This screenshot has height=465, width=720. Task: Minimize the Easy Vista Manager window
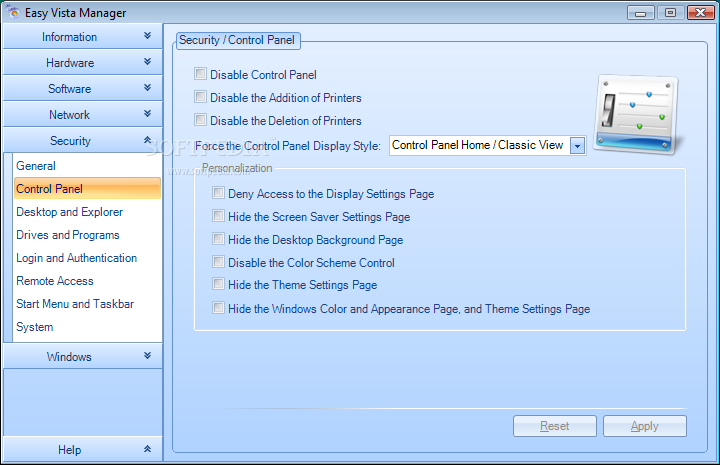pyautogui.click(x=641, y=13)
